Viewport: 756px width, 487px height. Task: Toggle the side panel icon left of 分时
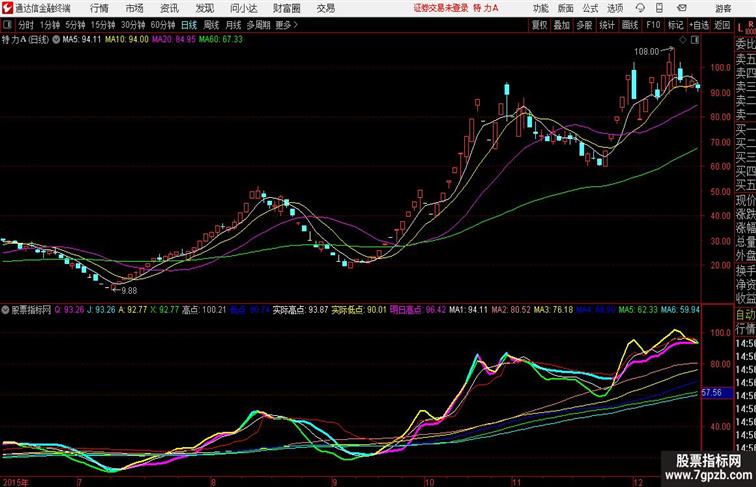[x=7, y=25]
